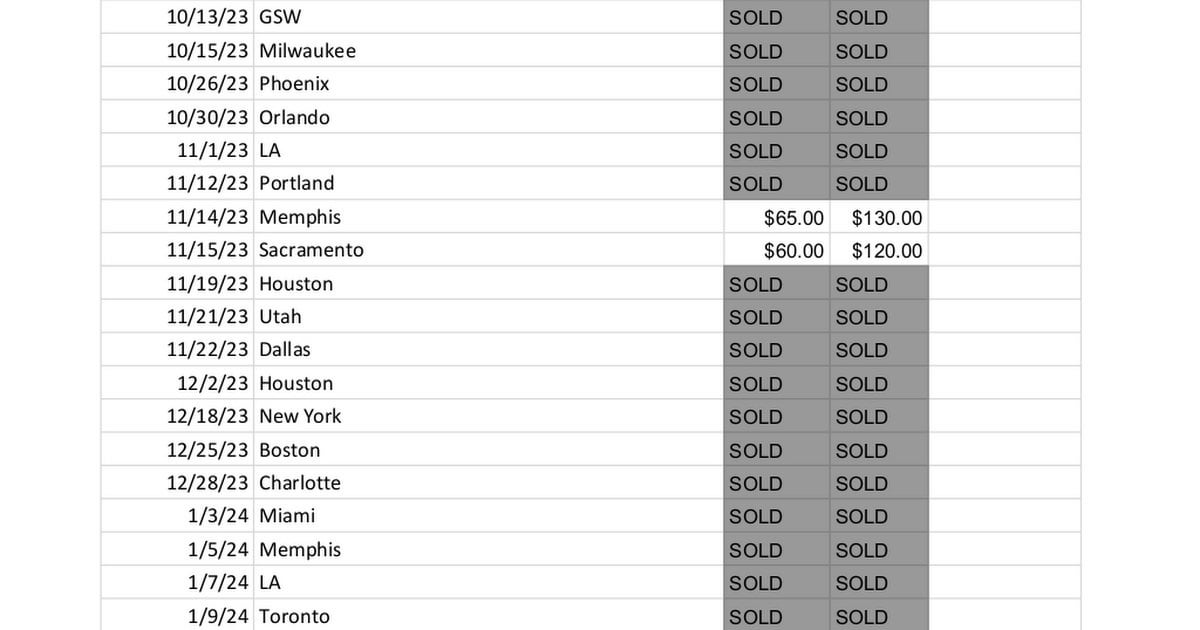
Task: Click the Charlotte cell
Action: click(300, 483)
